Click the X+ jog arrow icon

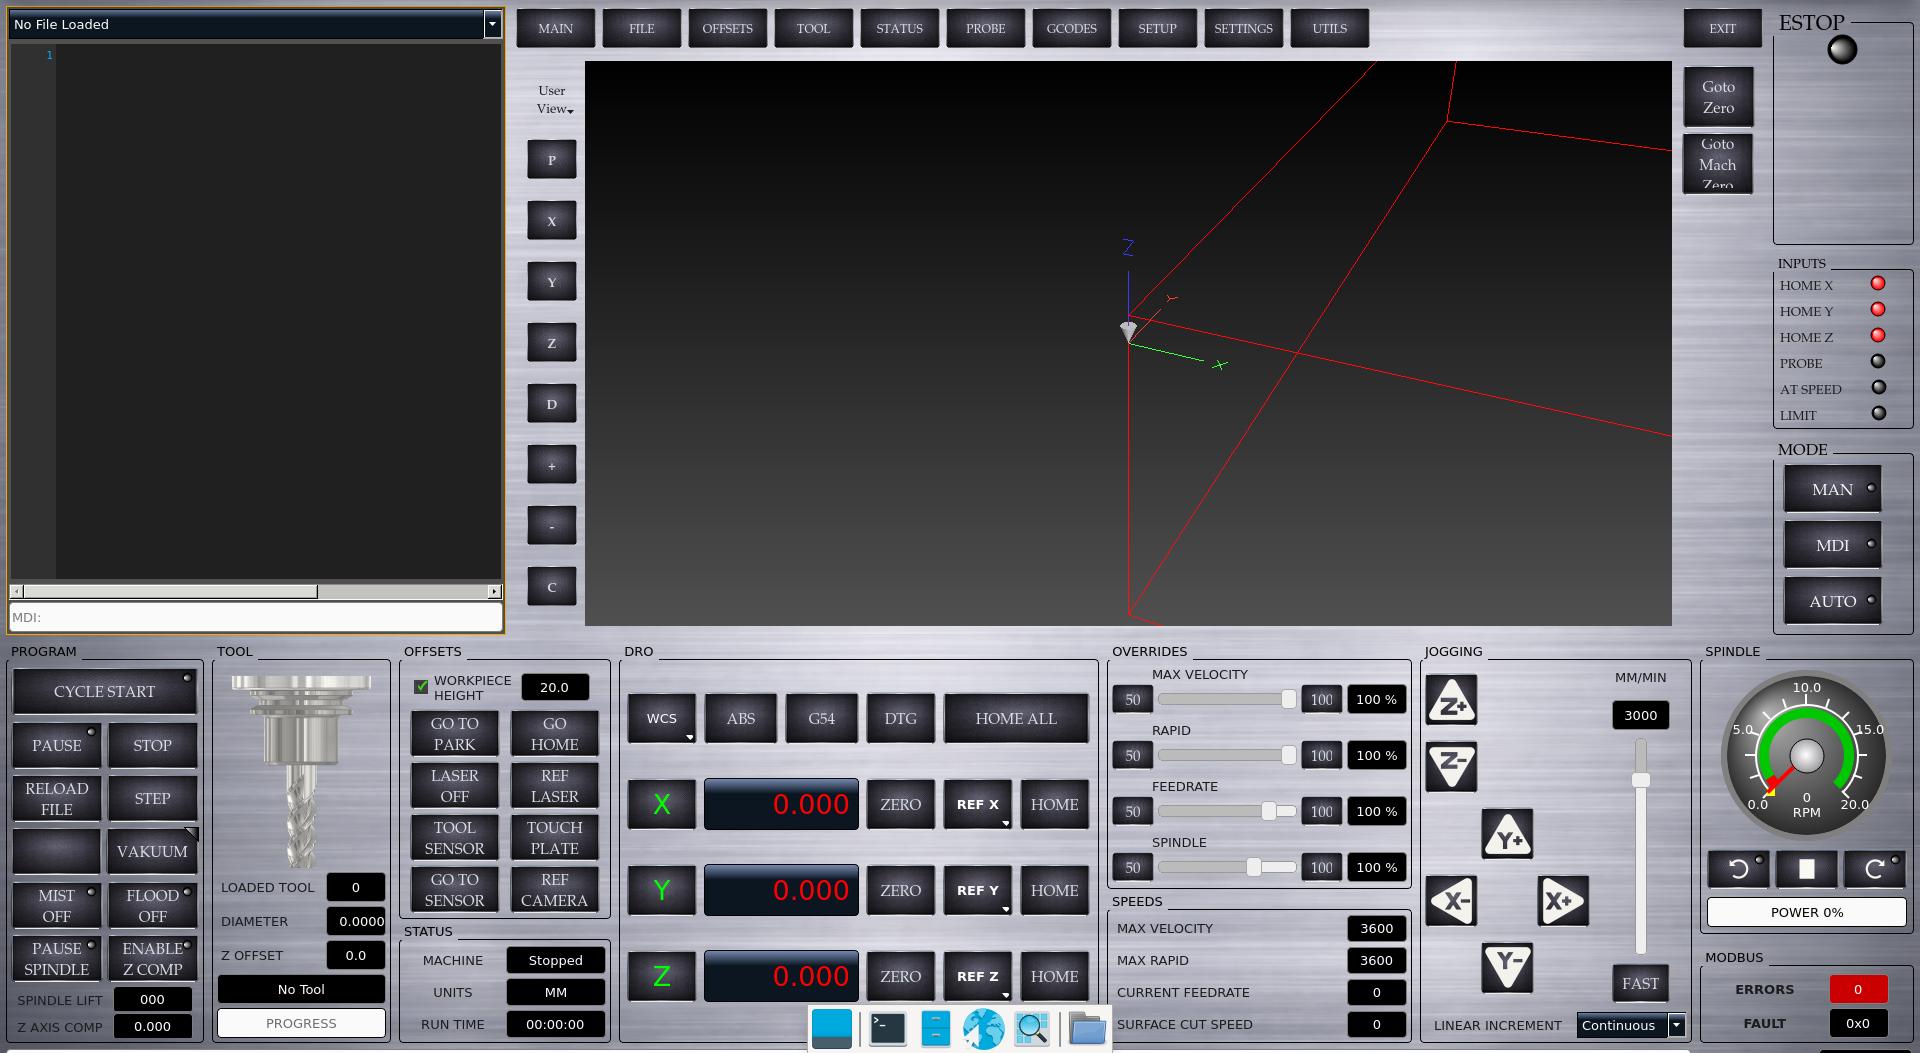point(1562,901)
